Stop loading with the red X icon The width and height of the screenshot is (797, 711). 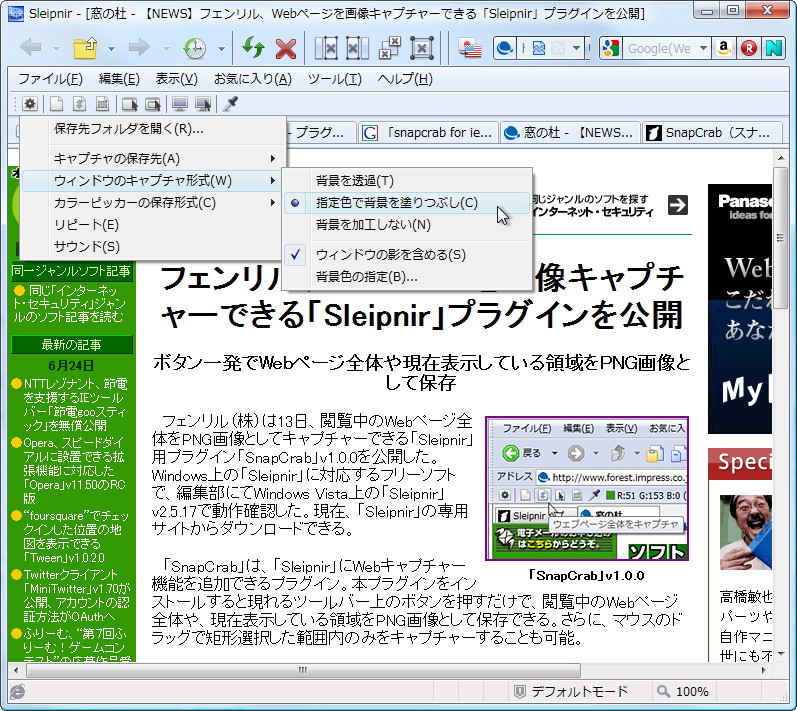coord(286,48)
